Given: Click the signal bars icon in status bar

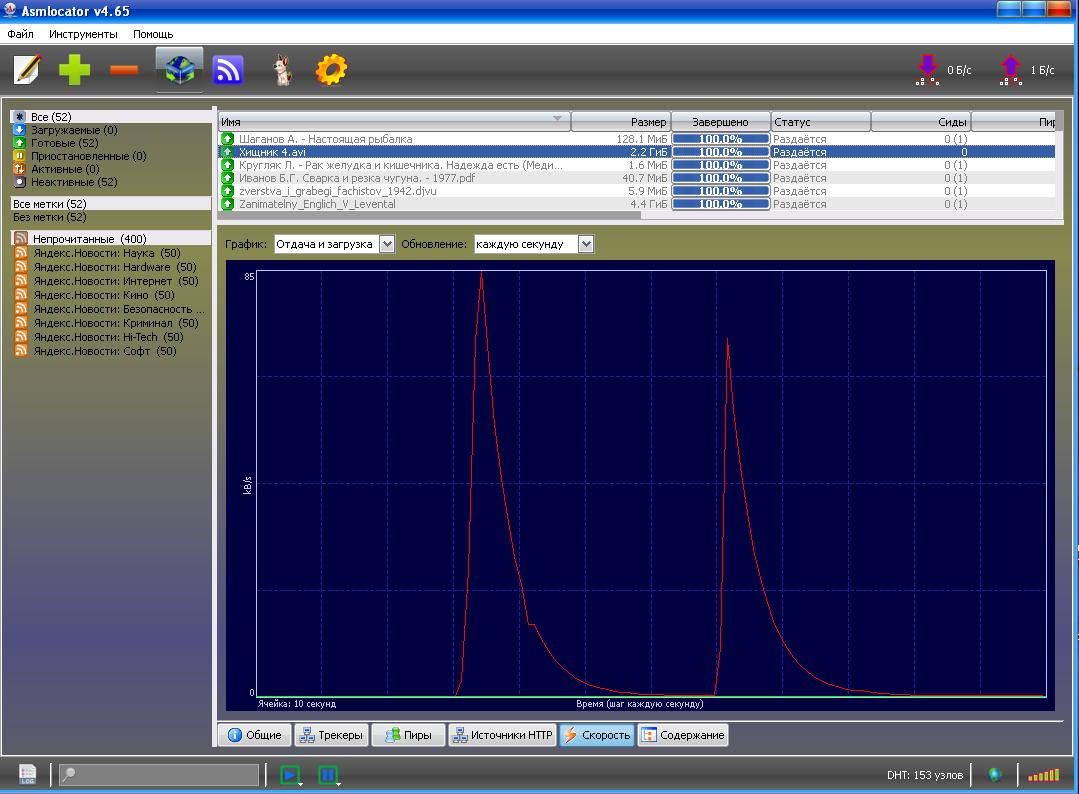Looking at the screenshot, I should [1043, 774].
